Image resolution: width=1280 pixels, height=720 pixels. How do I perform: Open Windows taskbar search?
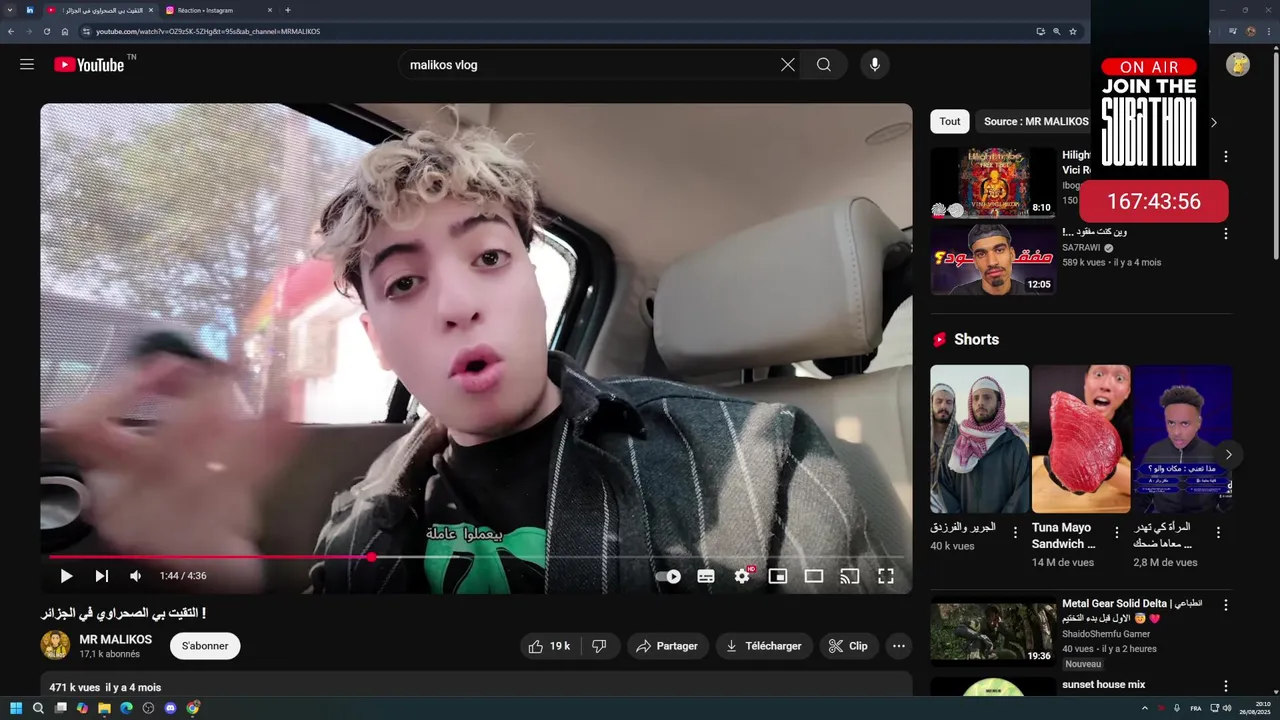38,708
